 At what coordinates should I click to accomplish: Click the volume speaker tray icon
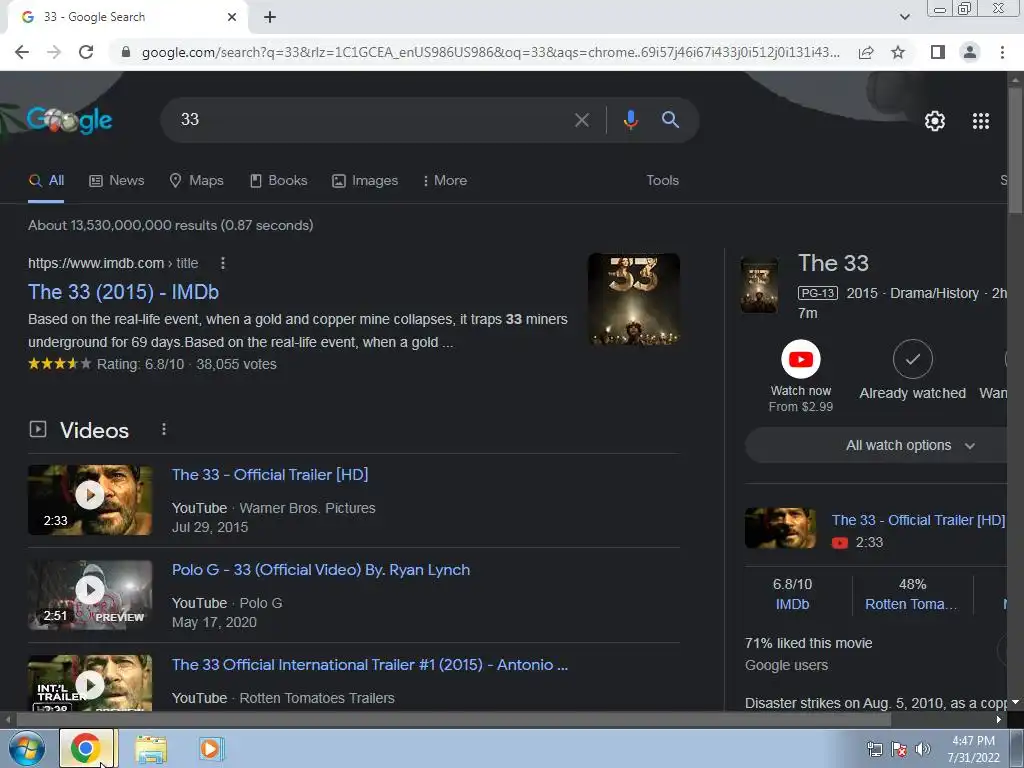pos(922,749)
